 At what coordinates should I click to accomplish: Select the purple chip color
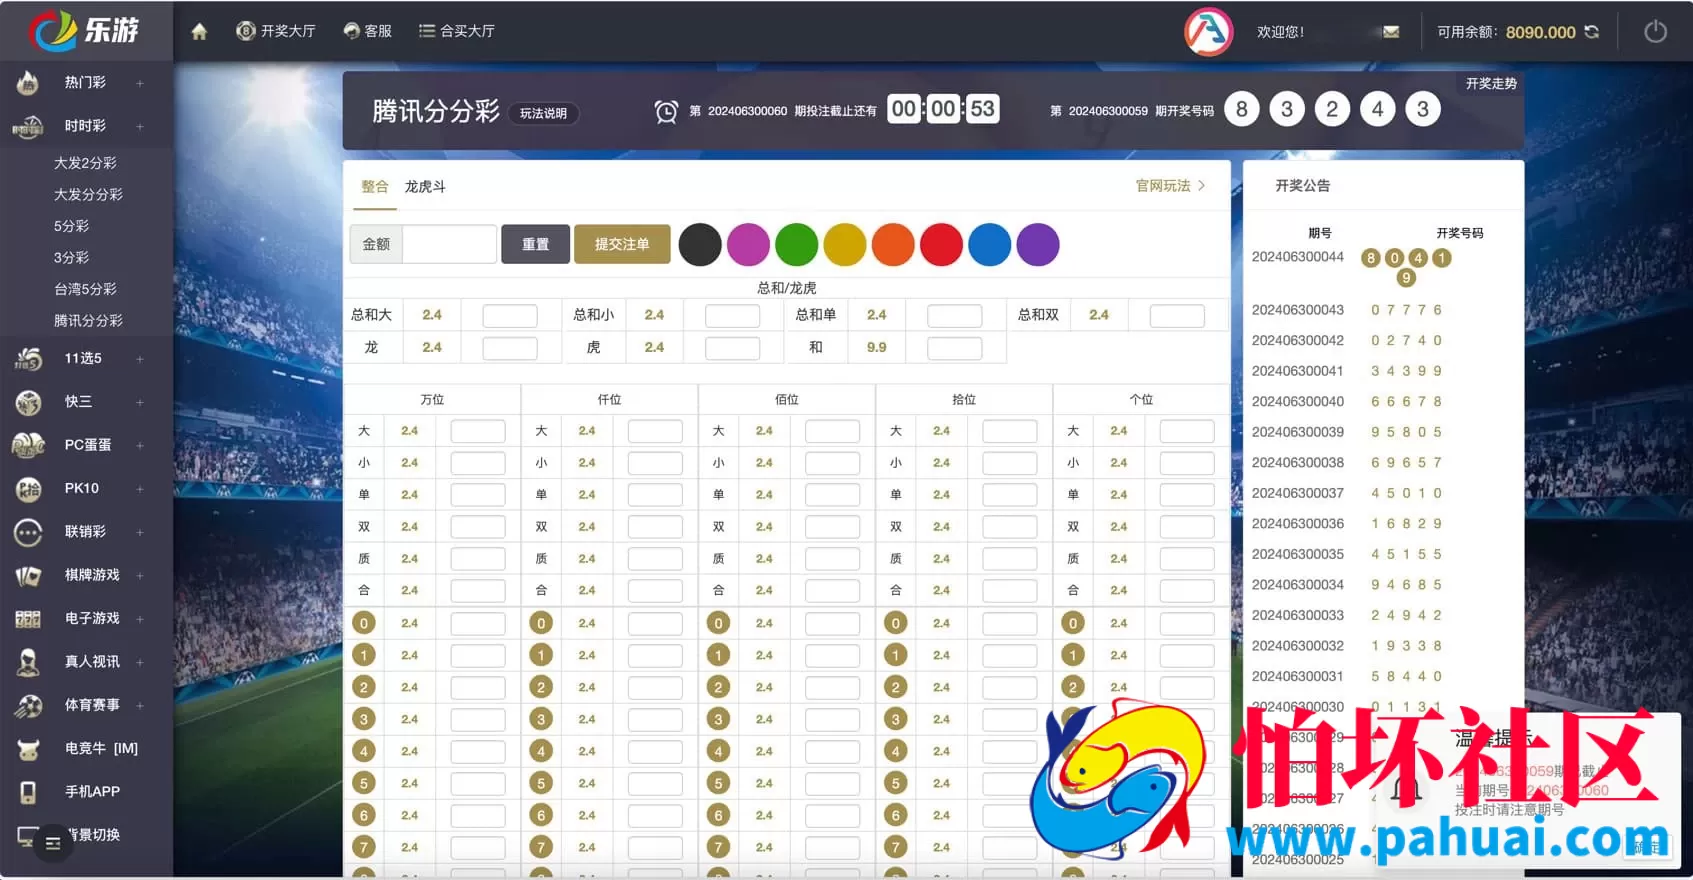[x=1038, y=245]
